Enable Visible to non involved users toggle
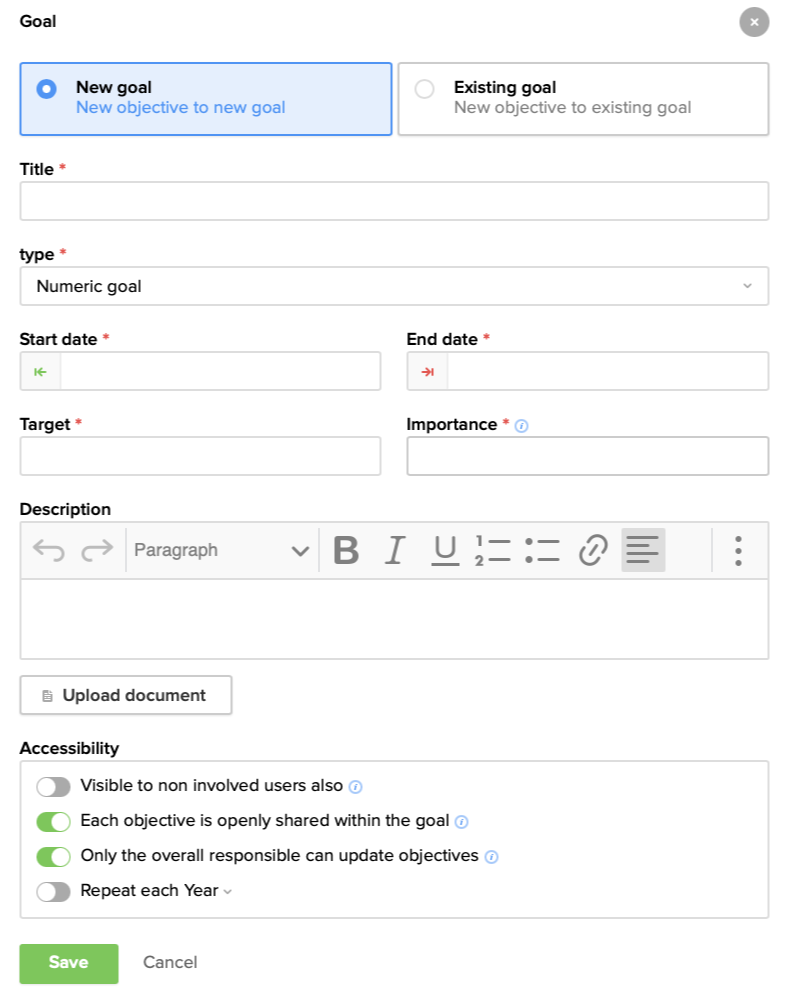Image resolution: width=786 pixels, height=1004 pixels. [x=53, y=787]
